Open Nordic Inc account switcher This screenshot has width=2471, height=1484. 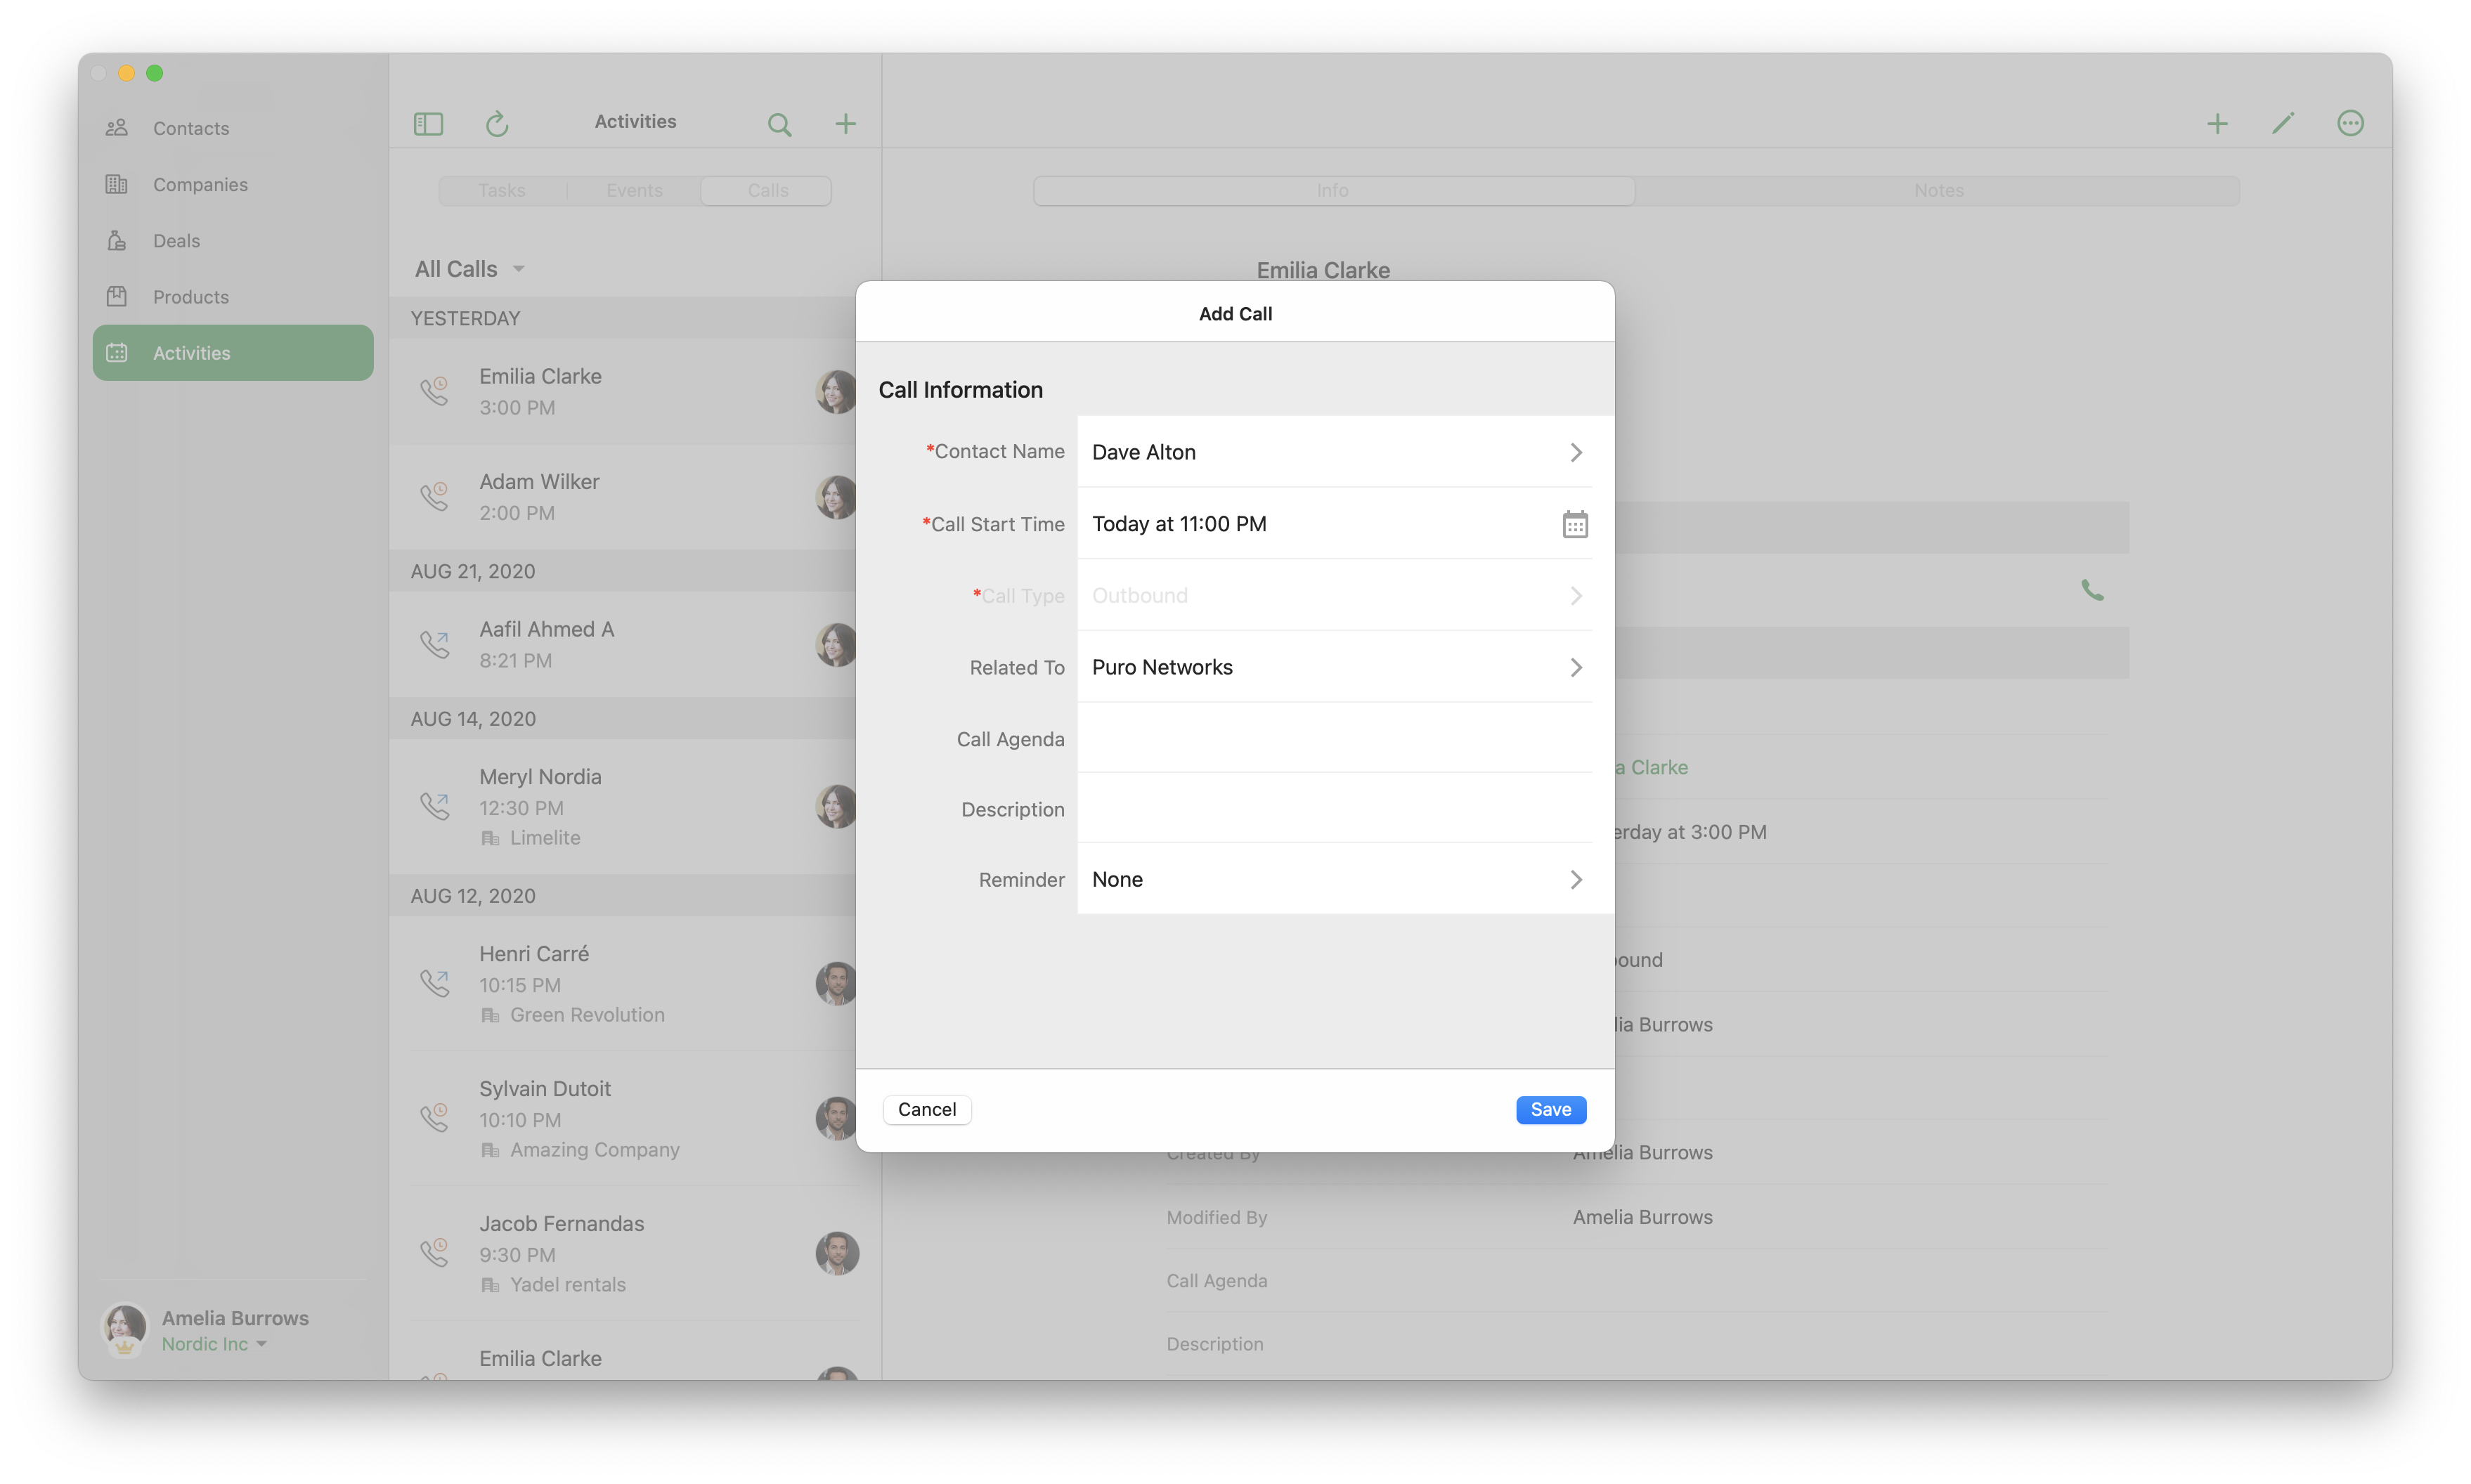214,1344
